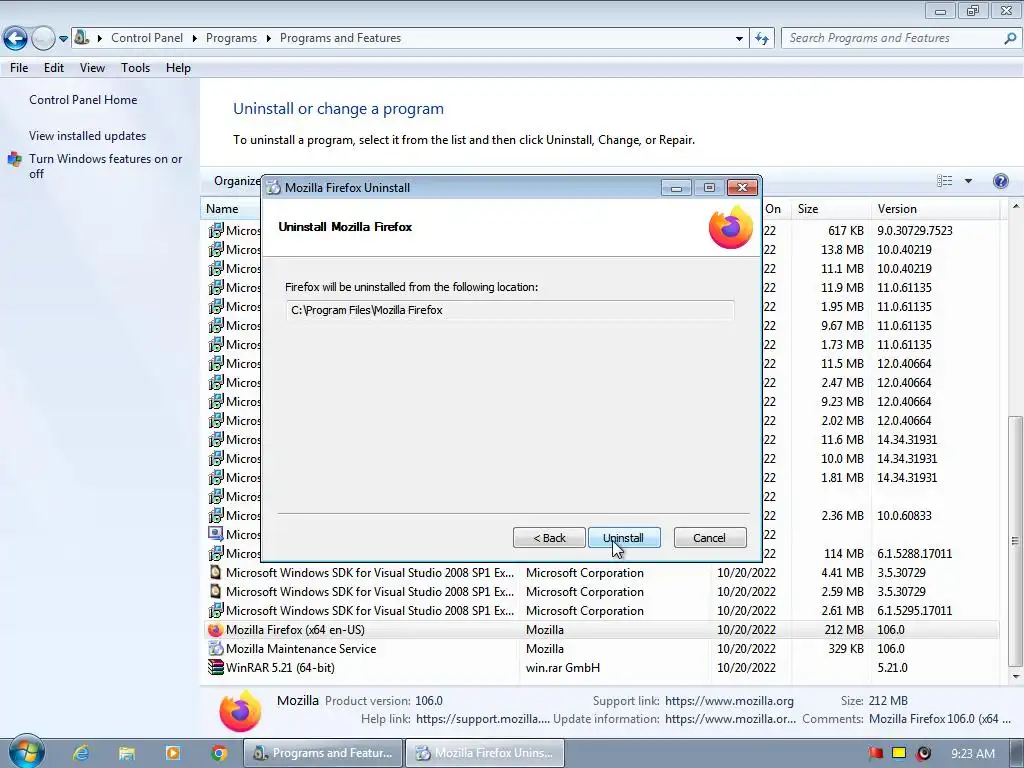Click the Organize toolbar button
This screenshot has height=768, width=1024.
(237, 181)
